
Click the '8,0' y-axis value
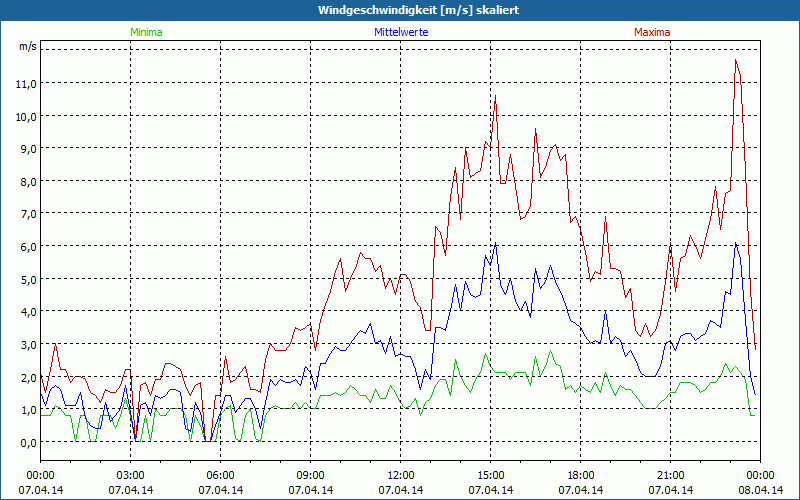click(x=28, y=182)
